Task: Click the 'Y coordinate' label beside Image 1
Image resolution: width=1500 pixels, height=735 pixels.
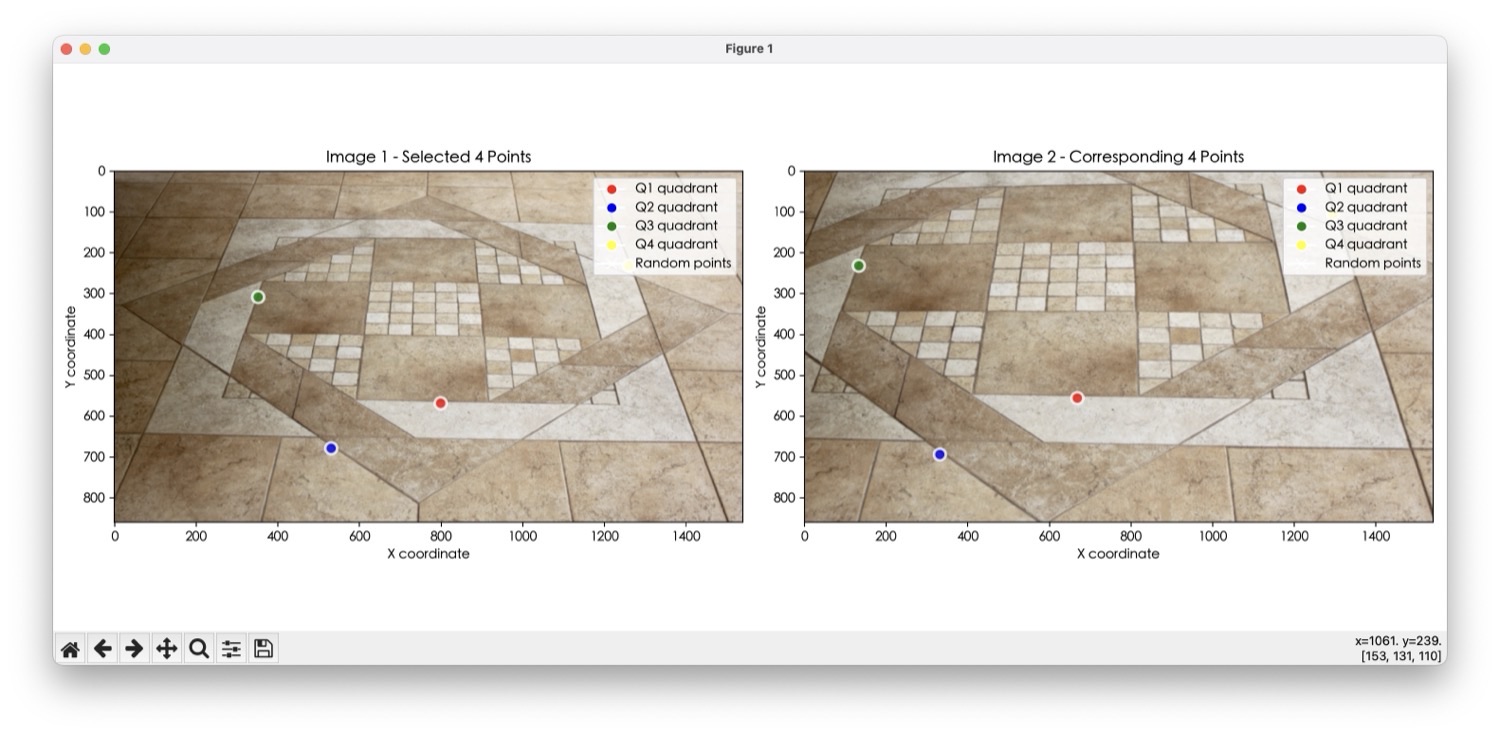Action: (x=72, y=346)
